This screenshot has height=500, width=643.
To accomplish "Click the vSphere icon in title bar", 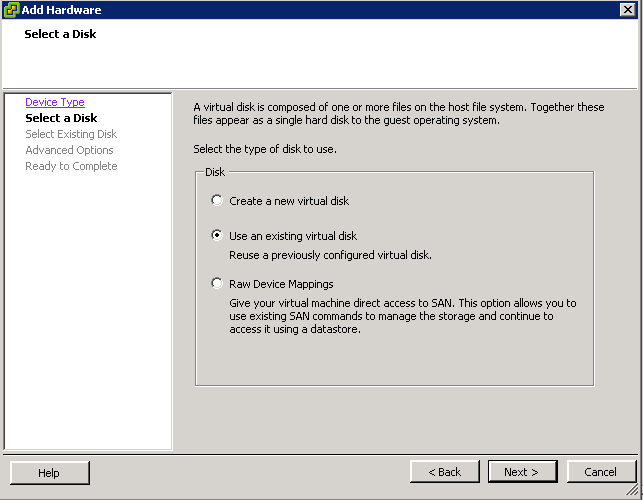I will pyautogui.click(x=11, y=10).
